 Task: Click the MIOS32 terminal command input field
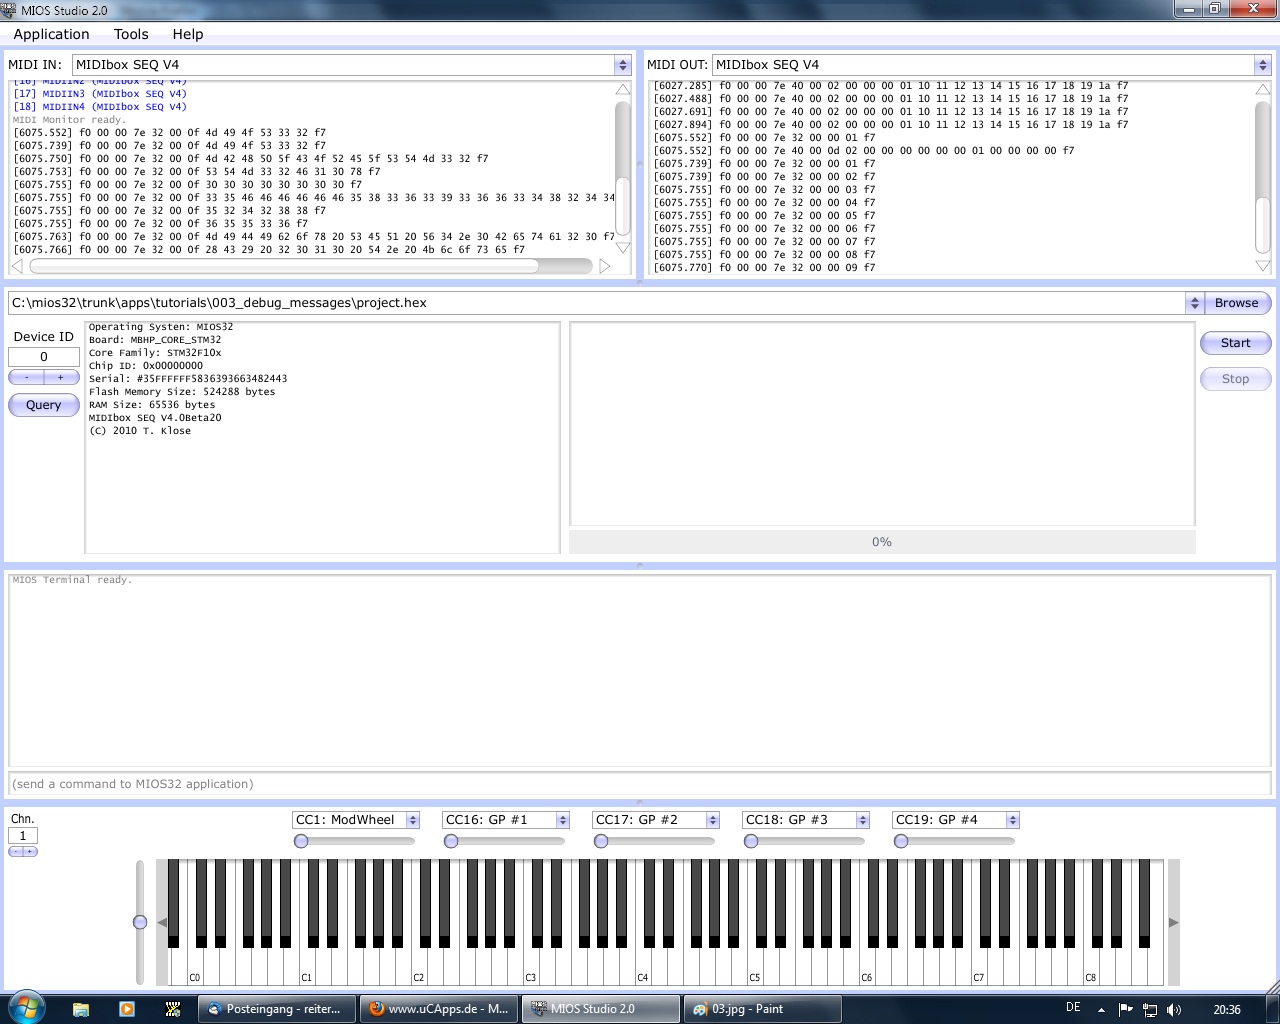pyautogui.click(x=640, y=784)
